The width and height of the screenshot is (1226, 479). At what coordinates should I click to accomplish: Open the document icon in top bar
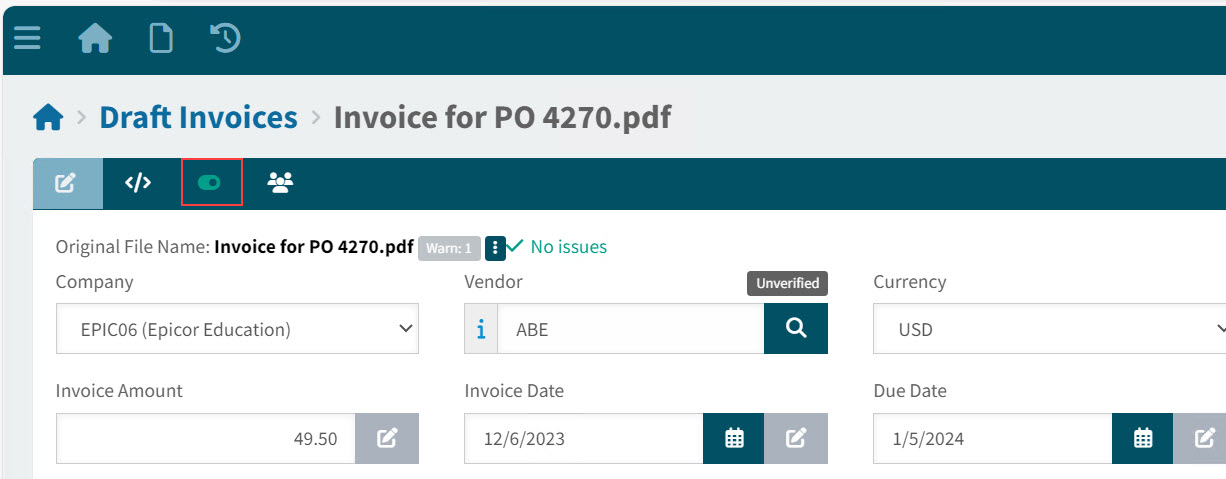[160, 39]
